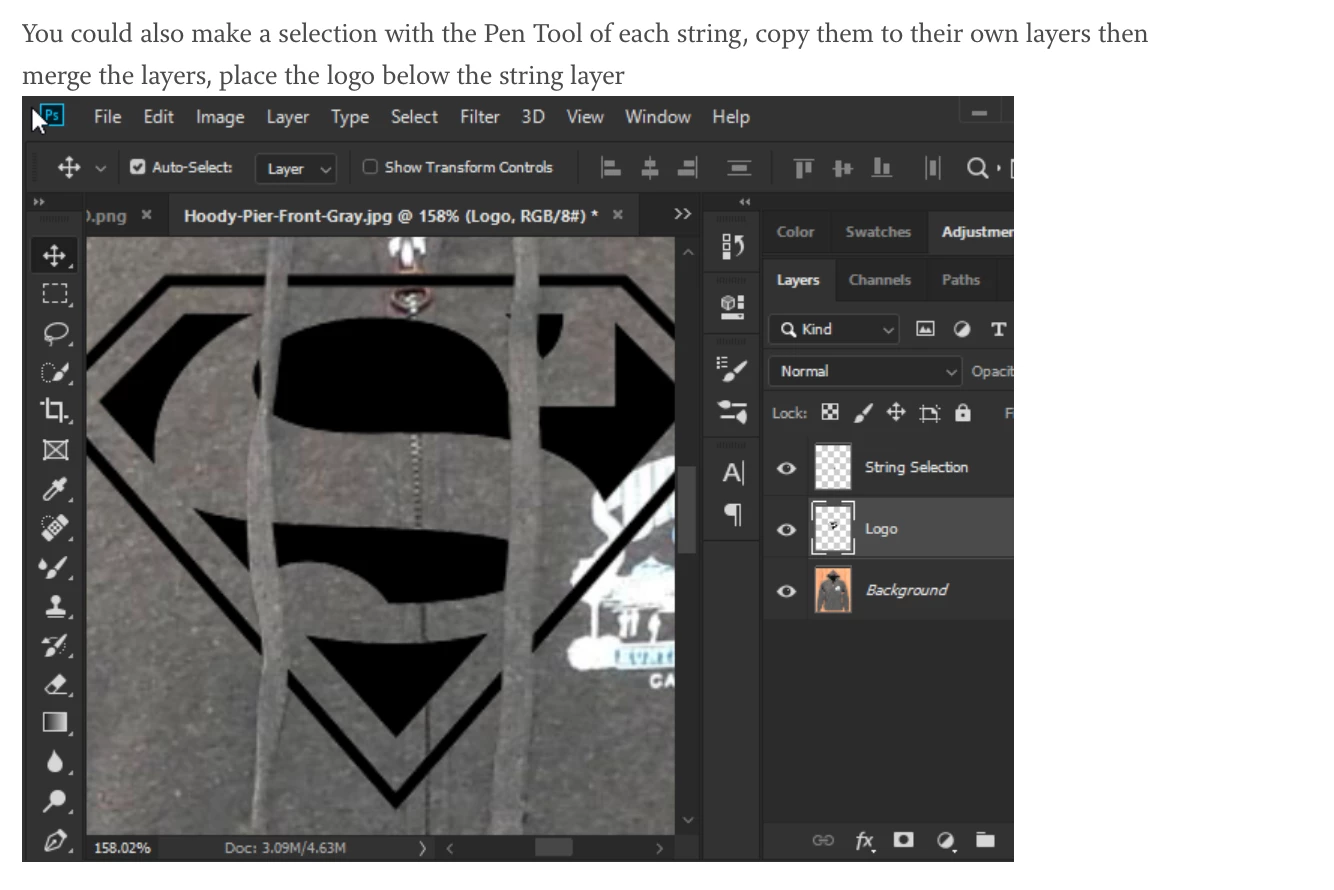The image size is (1334, 890).
Task: Open the Filter menu
Action: tap(480, 117)
